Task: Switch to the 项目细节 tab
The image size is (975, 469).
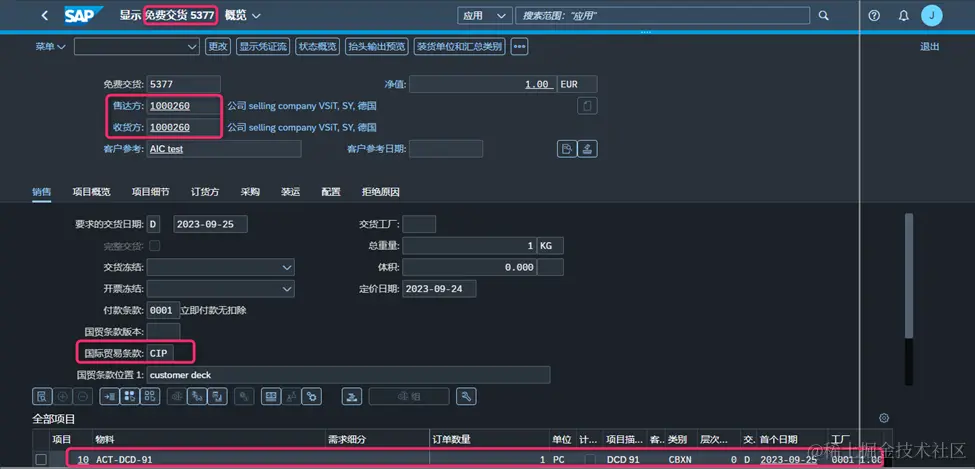Action: tap(150, 192)
